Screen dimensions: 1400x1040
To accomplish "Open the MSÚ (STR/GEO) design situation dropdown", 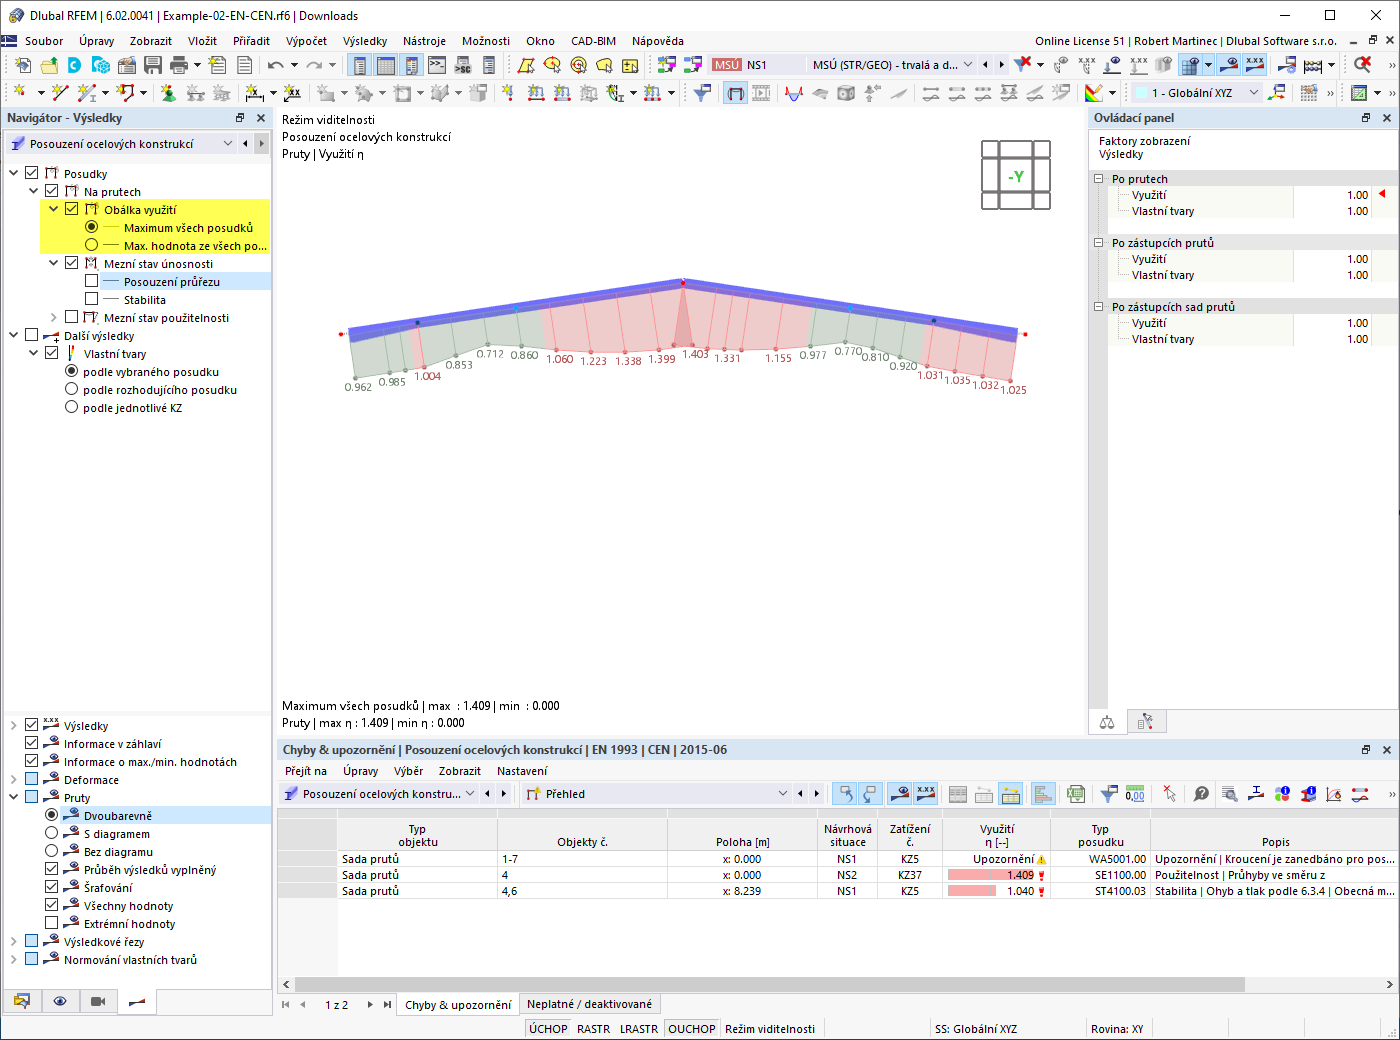I will click(x=967, y=65).
